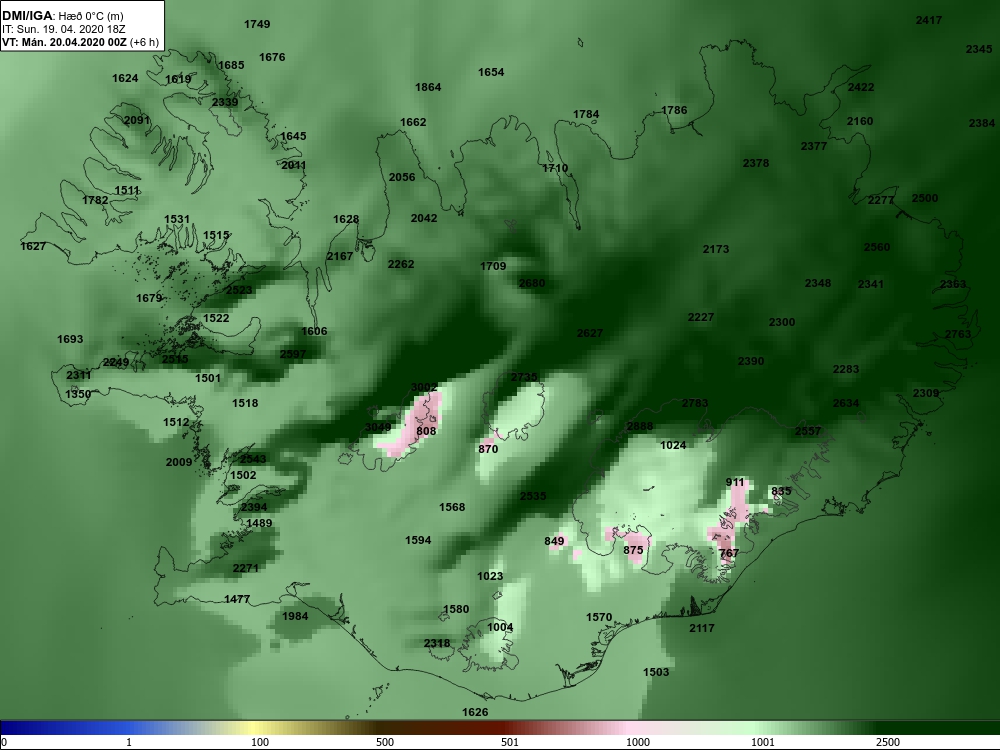Click the map value 2543
This screenshot has height=750, width=1000.
253,459
